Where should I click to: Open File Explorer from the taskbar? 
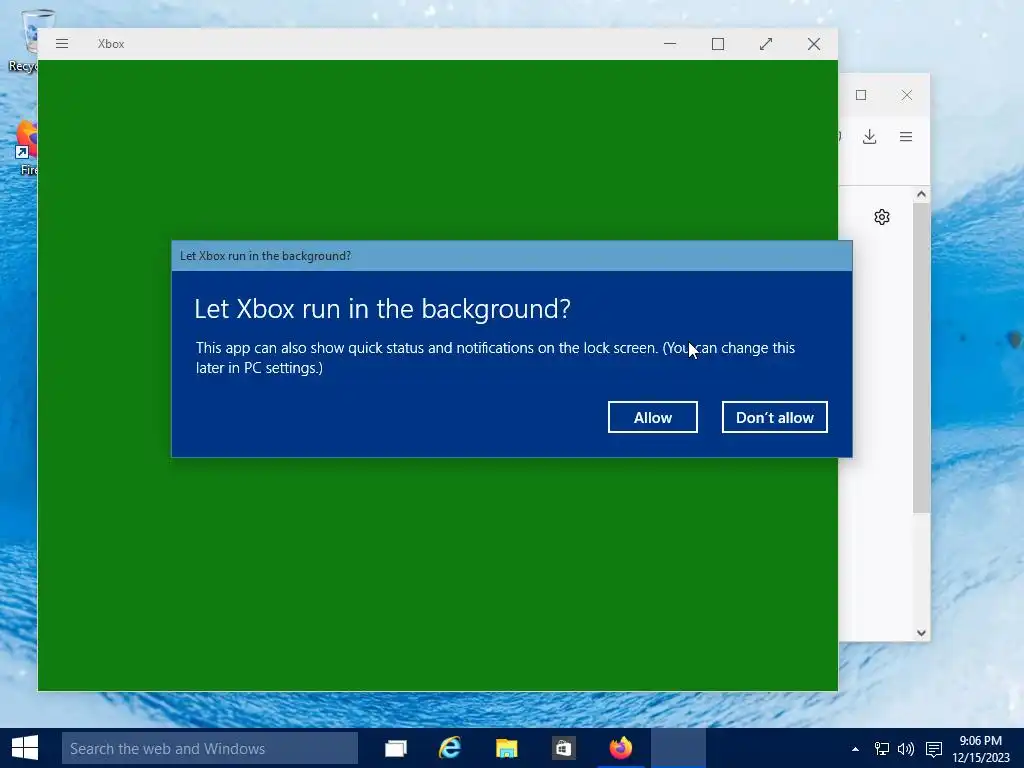pos(506,748)
